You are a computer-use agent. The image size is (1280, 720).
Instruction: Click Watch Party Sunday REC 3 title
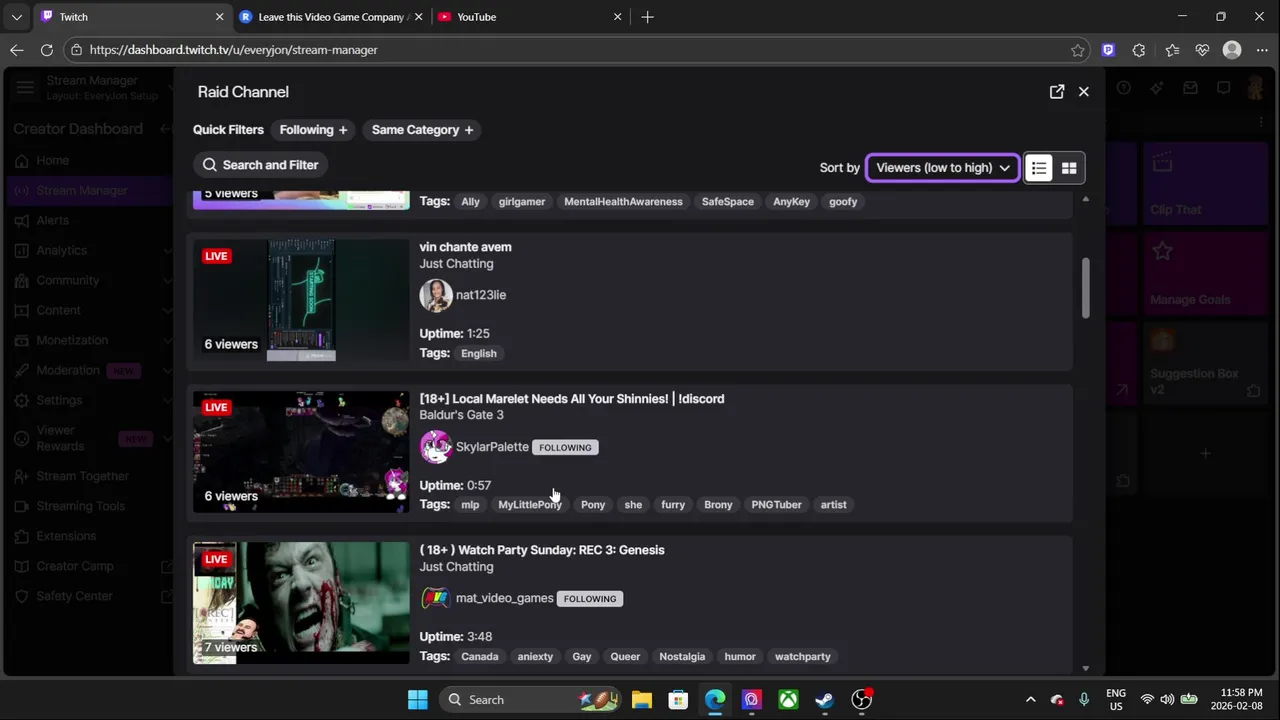(x=542, y=550)
